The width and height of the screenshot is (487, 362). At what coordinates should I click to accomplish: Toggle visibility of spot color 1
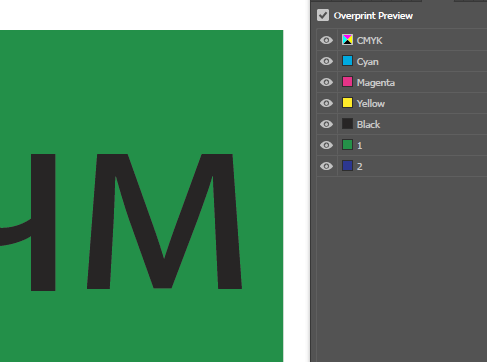pyautogui.click(x=326, y=145)
